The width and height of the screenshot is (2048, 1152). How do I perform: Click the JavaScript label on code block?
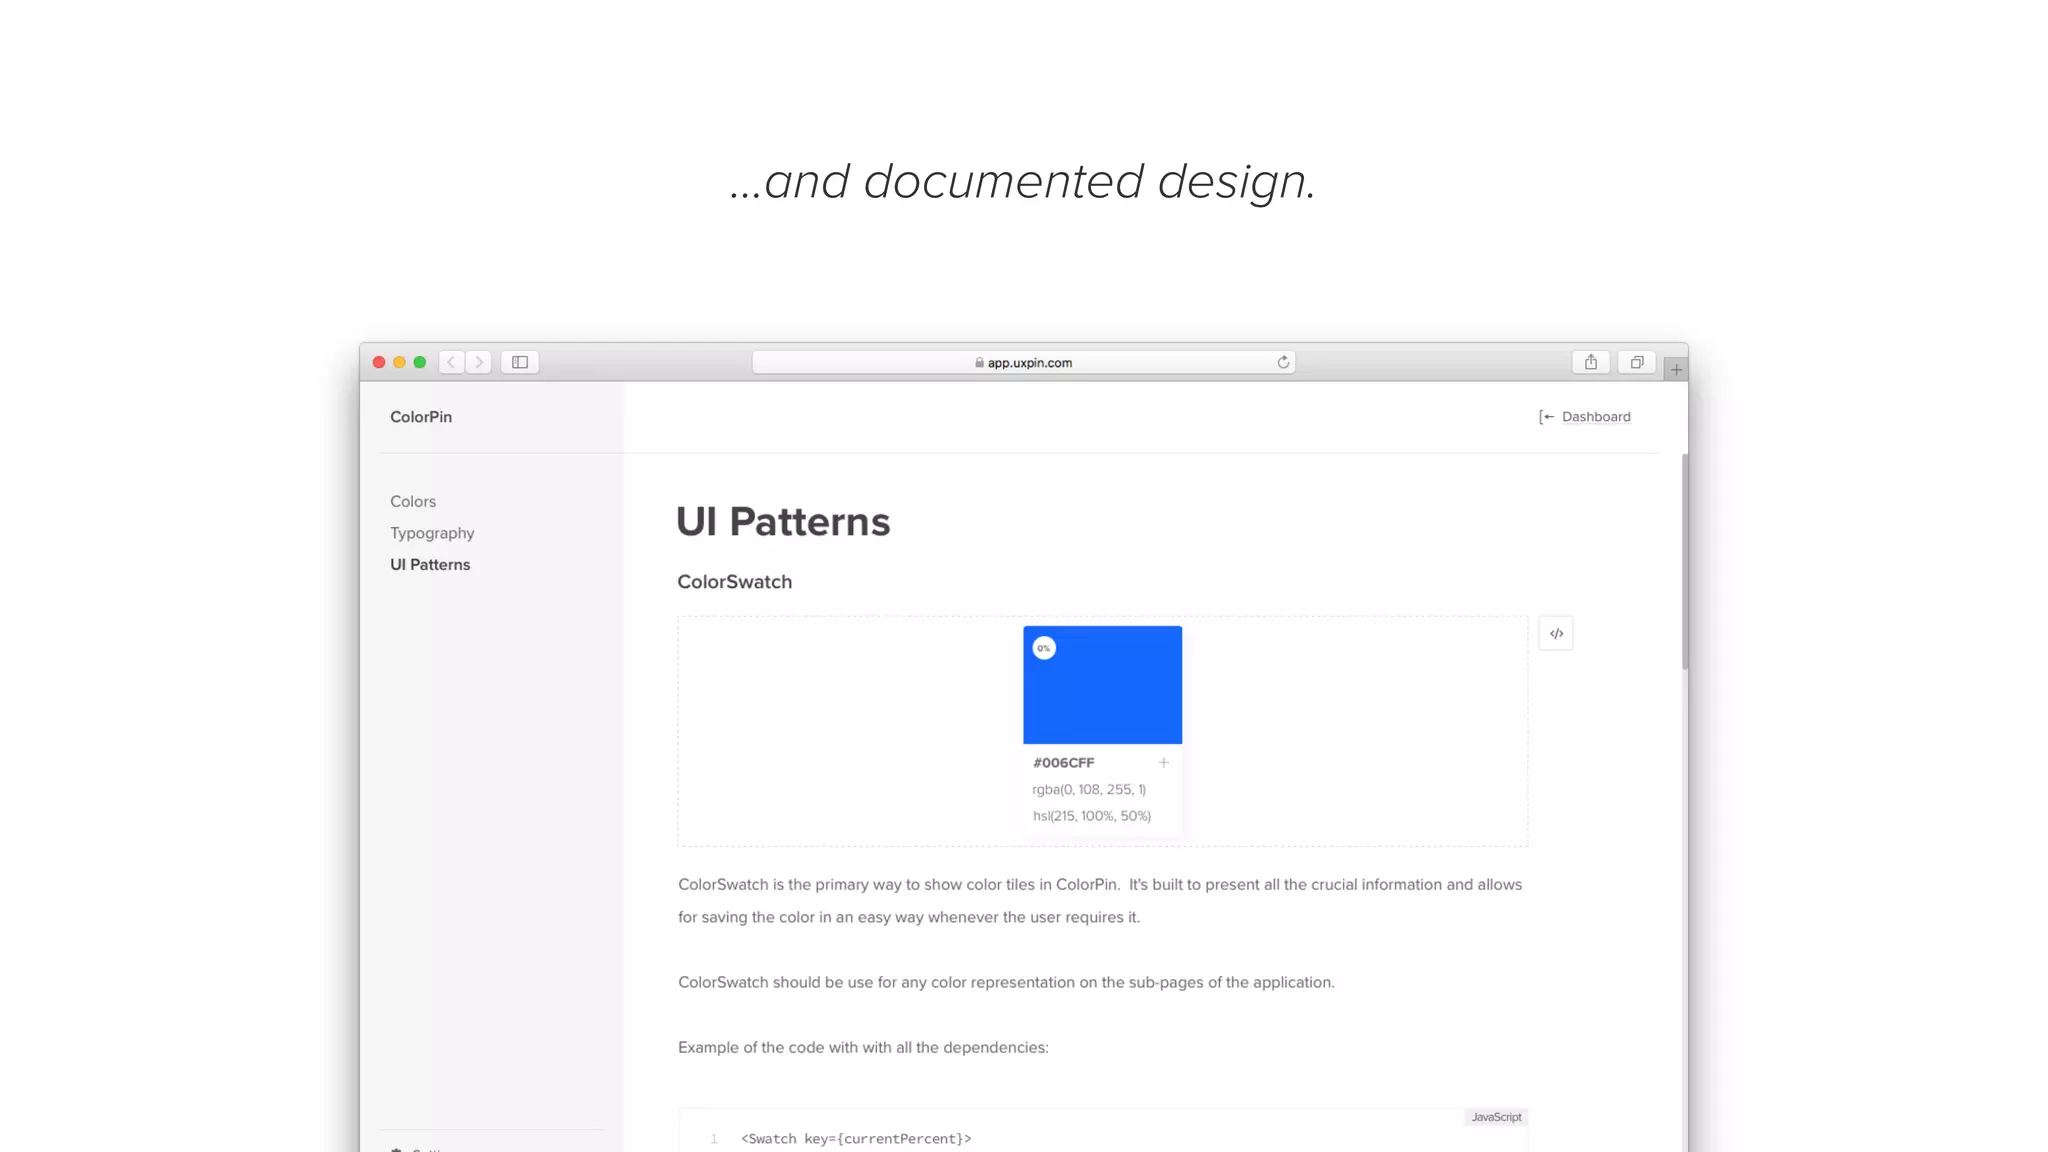pos(1496,1117)
